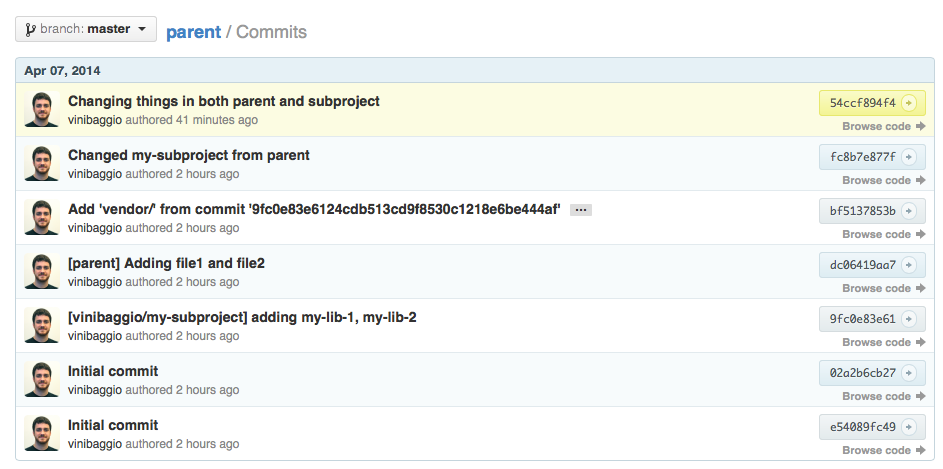Click the arrow icon beside hash 9fc0e83e61
This screenshot has height=469, width=943.
click(x=909, y=319)
